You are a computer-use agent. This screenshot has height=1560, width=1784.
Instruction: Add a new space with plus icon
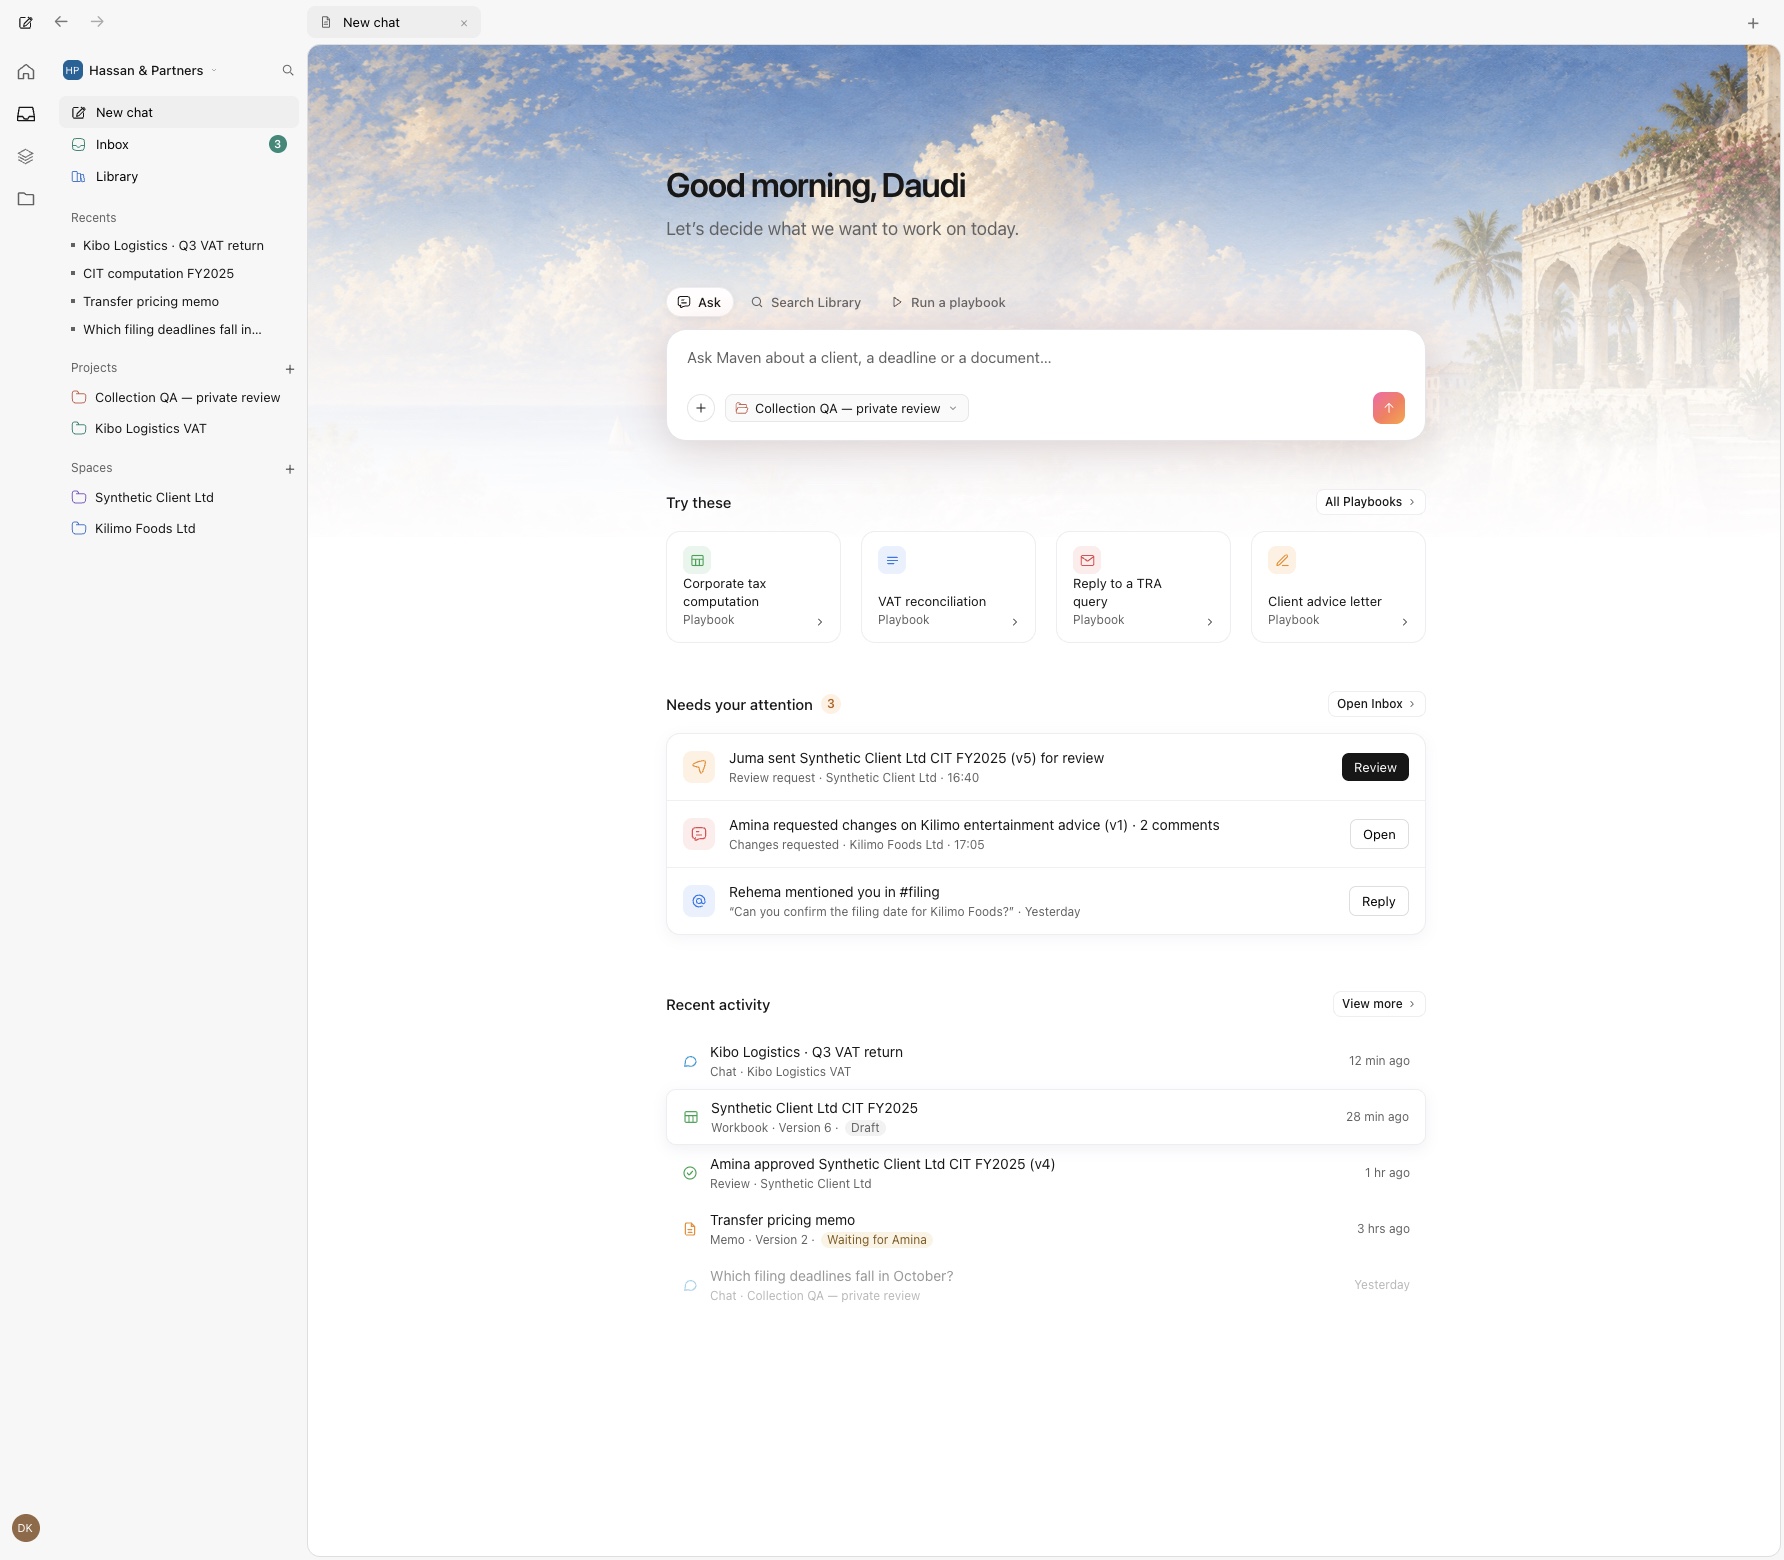point(290,469)
